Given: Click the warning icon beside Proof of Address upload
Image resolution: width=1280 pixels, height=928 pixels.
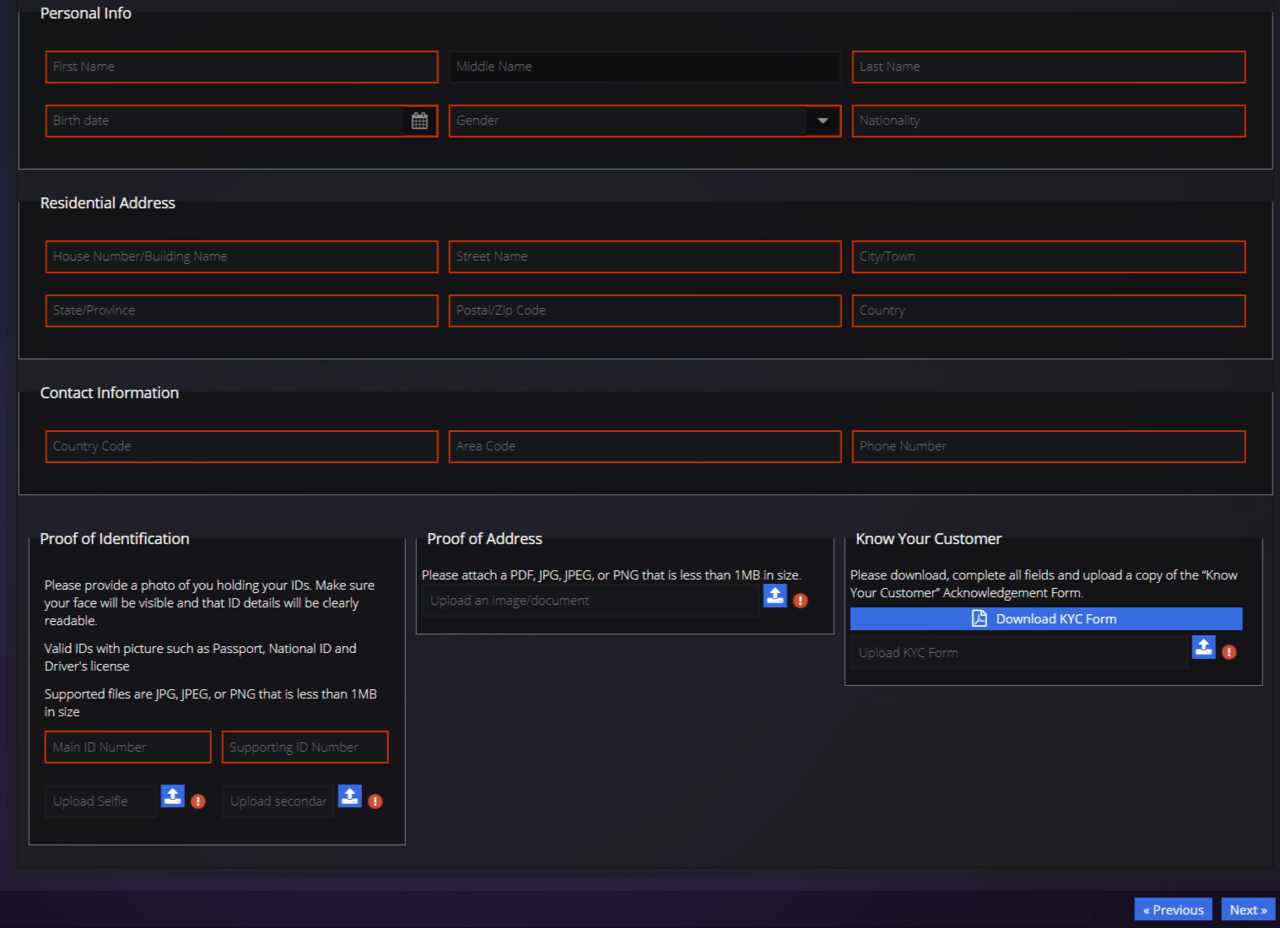Looking at the screenshot, I should tap(800, 601).
